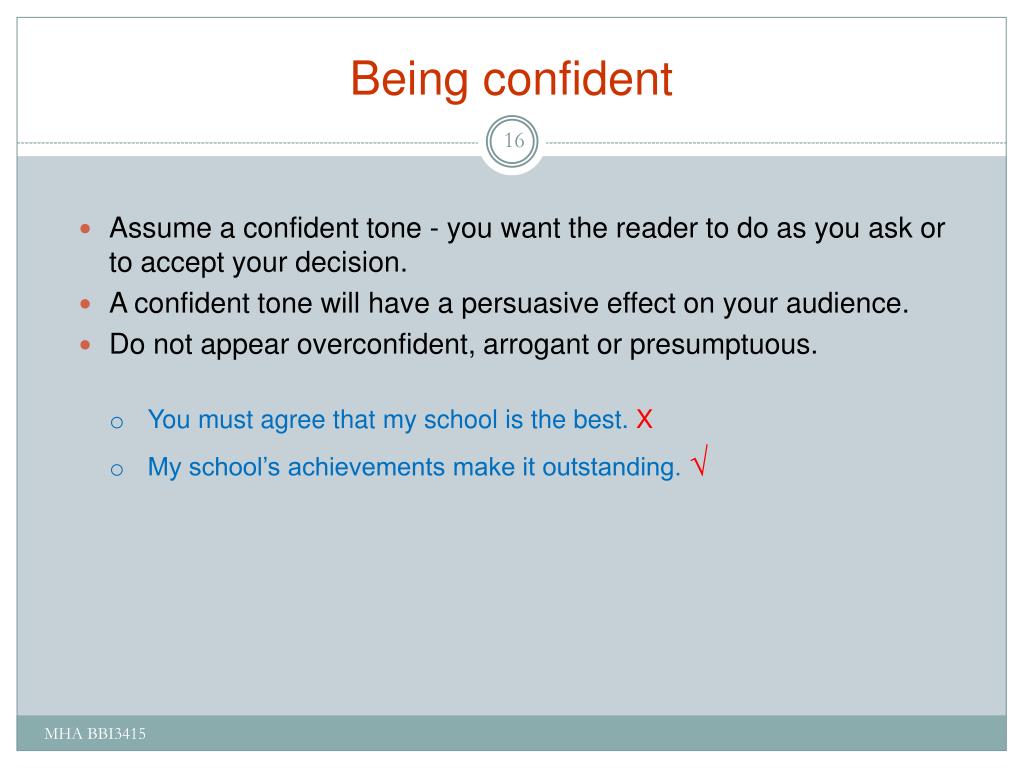Click the orange bullet before 'Assume a confident tone'
The height and width of the screenshot is (768, 1024).
pos(85,229)
